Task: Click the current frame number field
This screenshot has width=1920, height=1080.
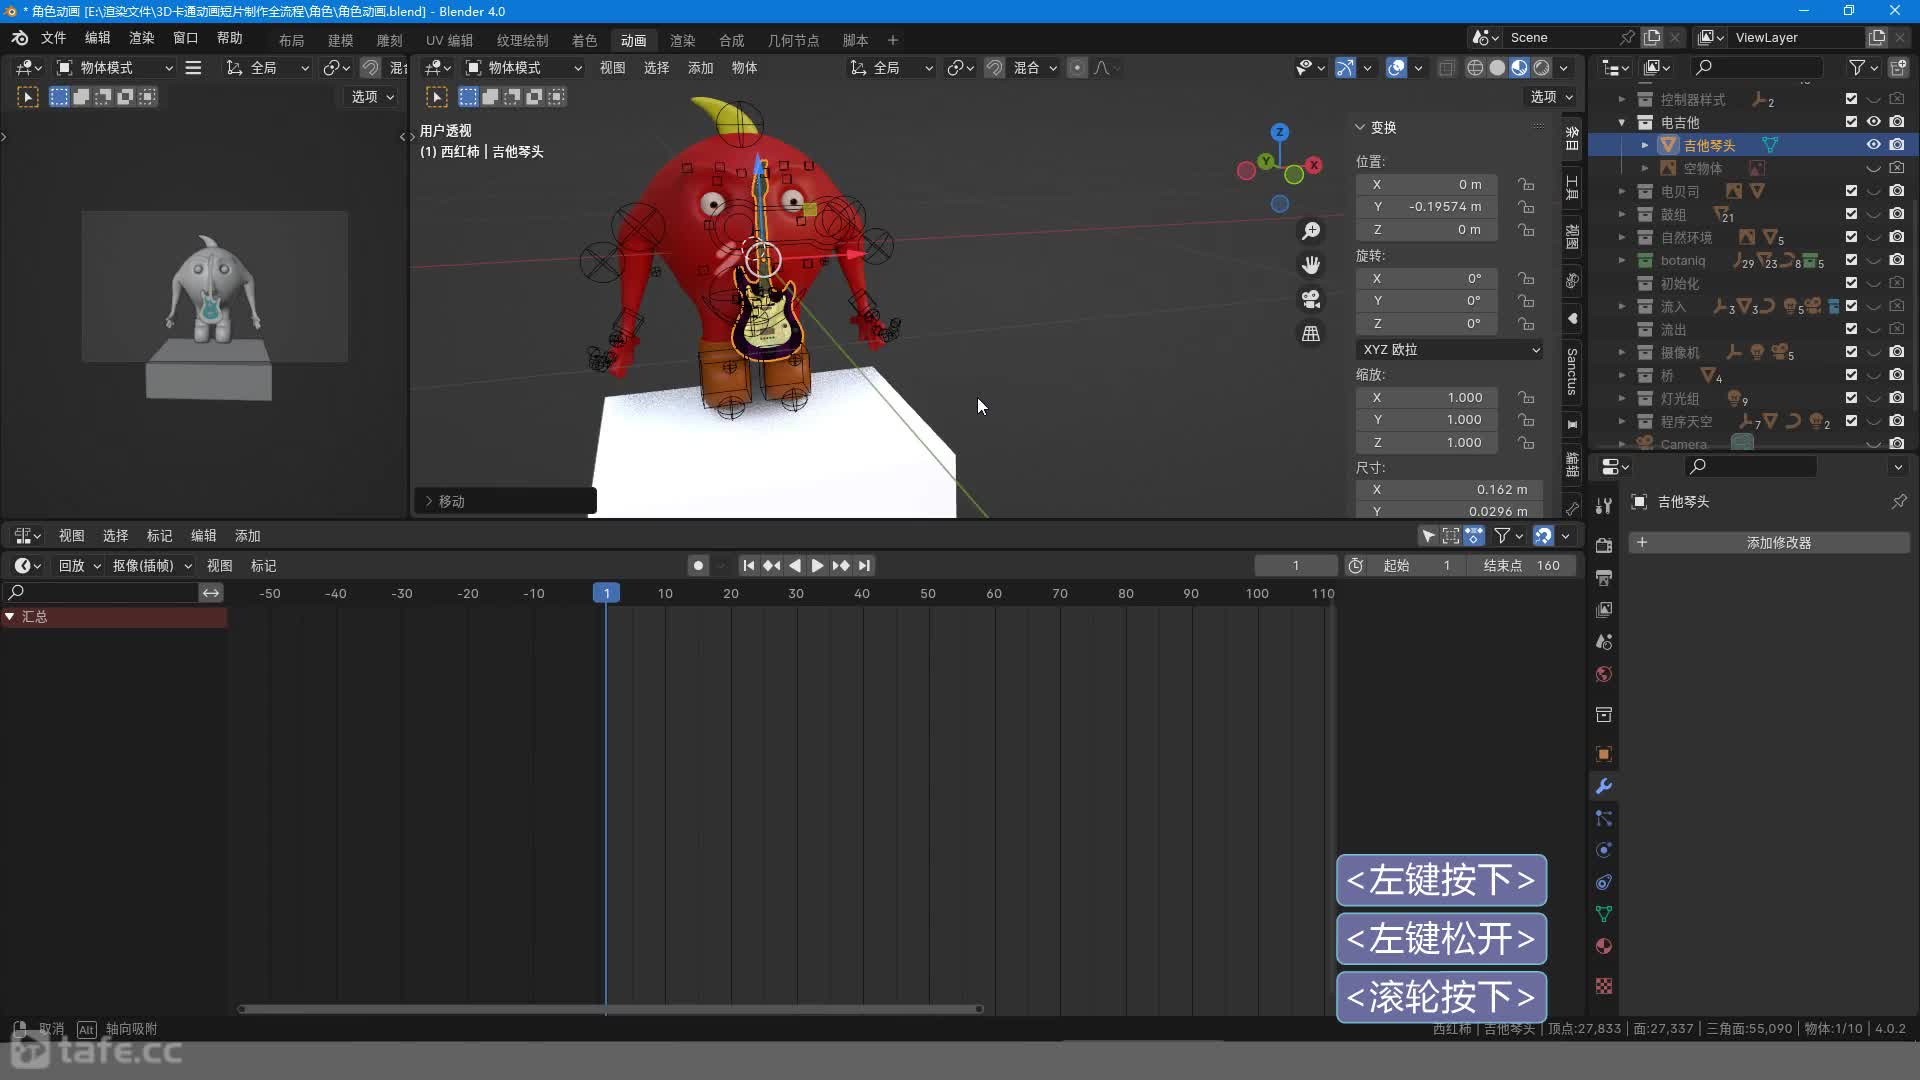Action: click(1296, 566)
